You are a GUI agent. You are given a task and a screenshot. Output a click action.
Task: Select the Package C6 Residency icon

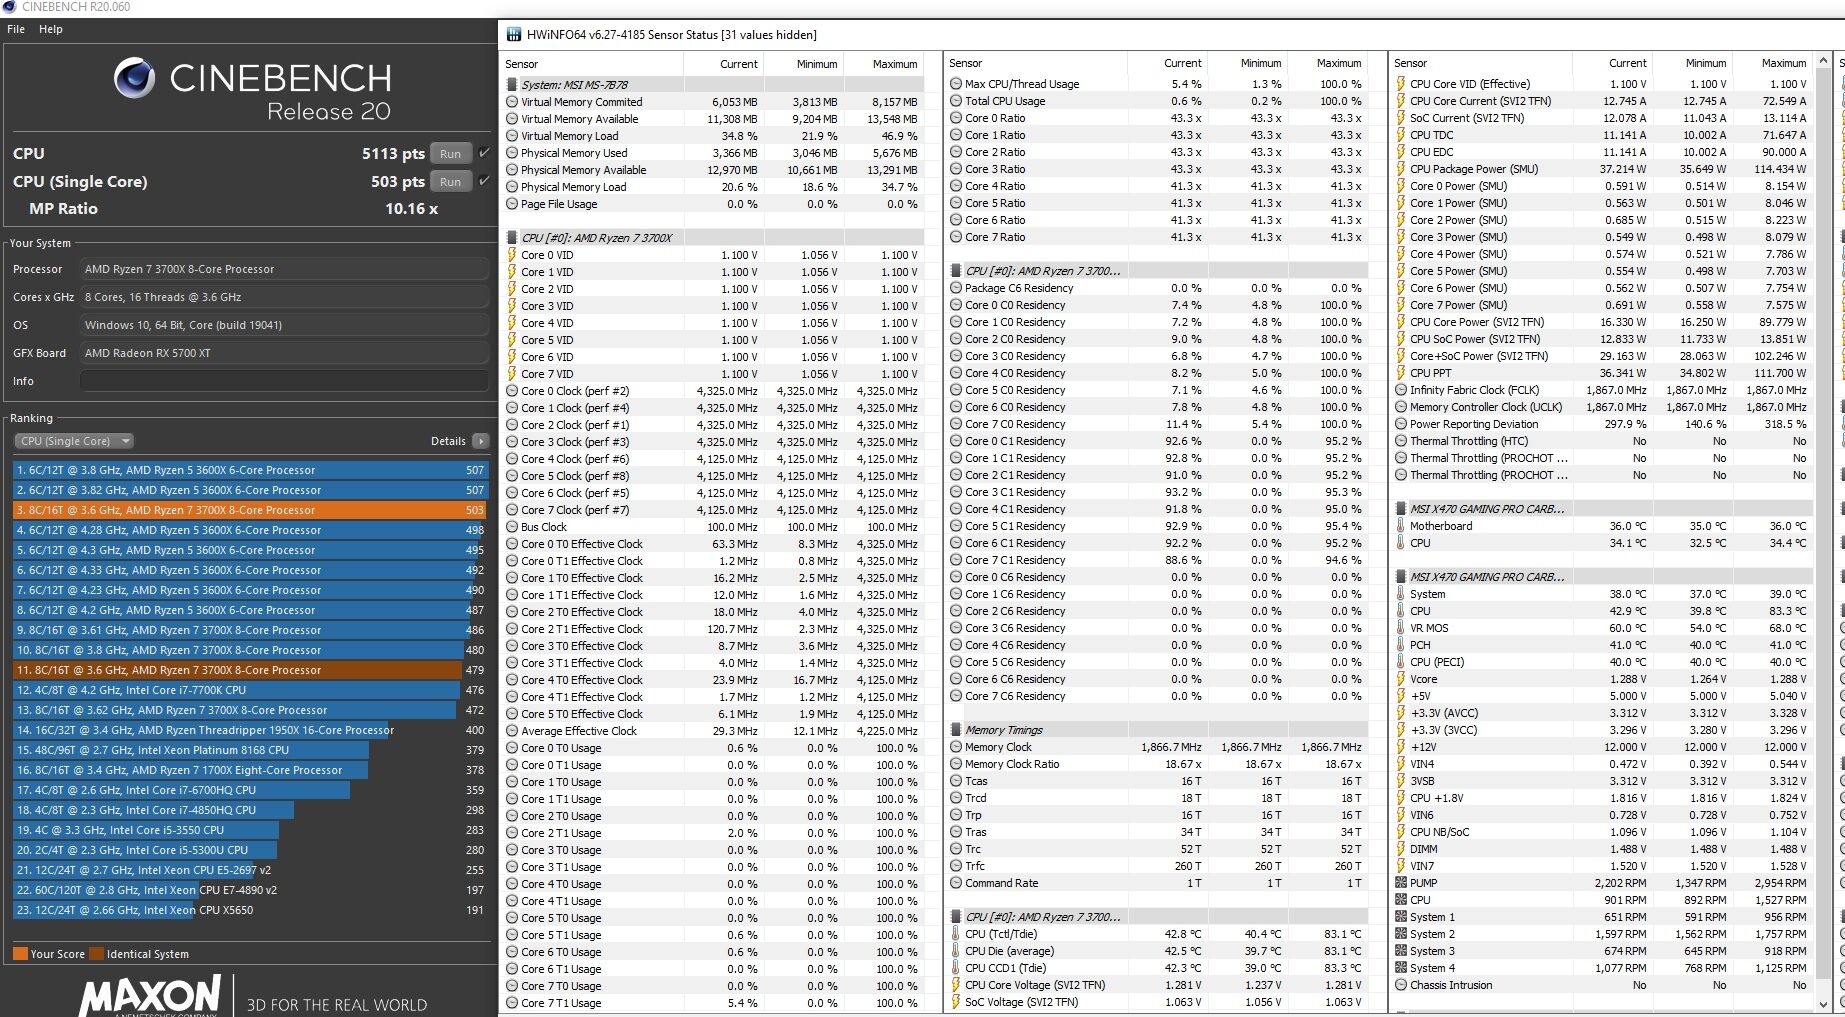pos(956,288)
